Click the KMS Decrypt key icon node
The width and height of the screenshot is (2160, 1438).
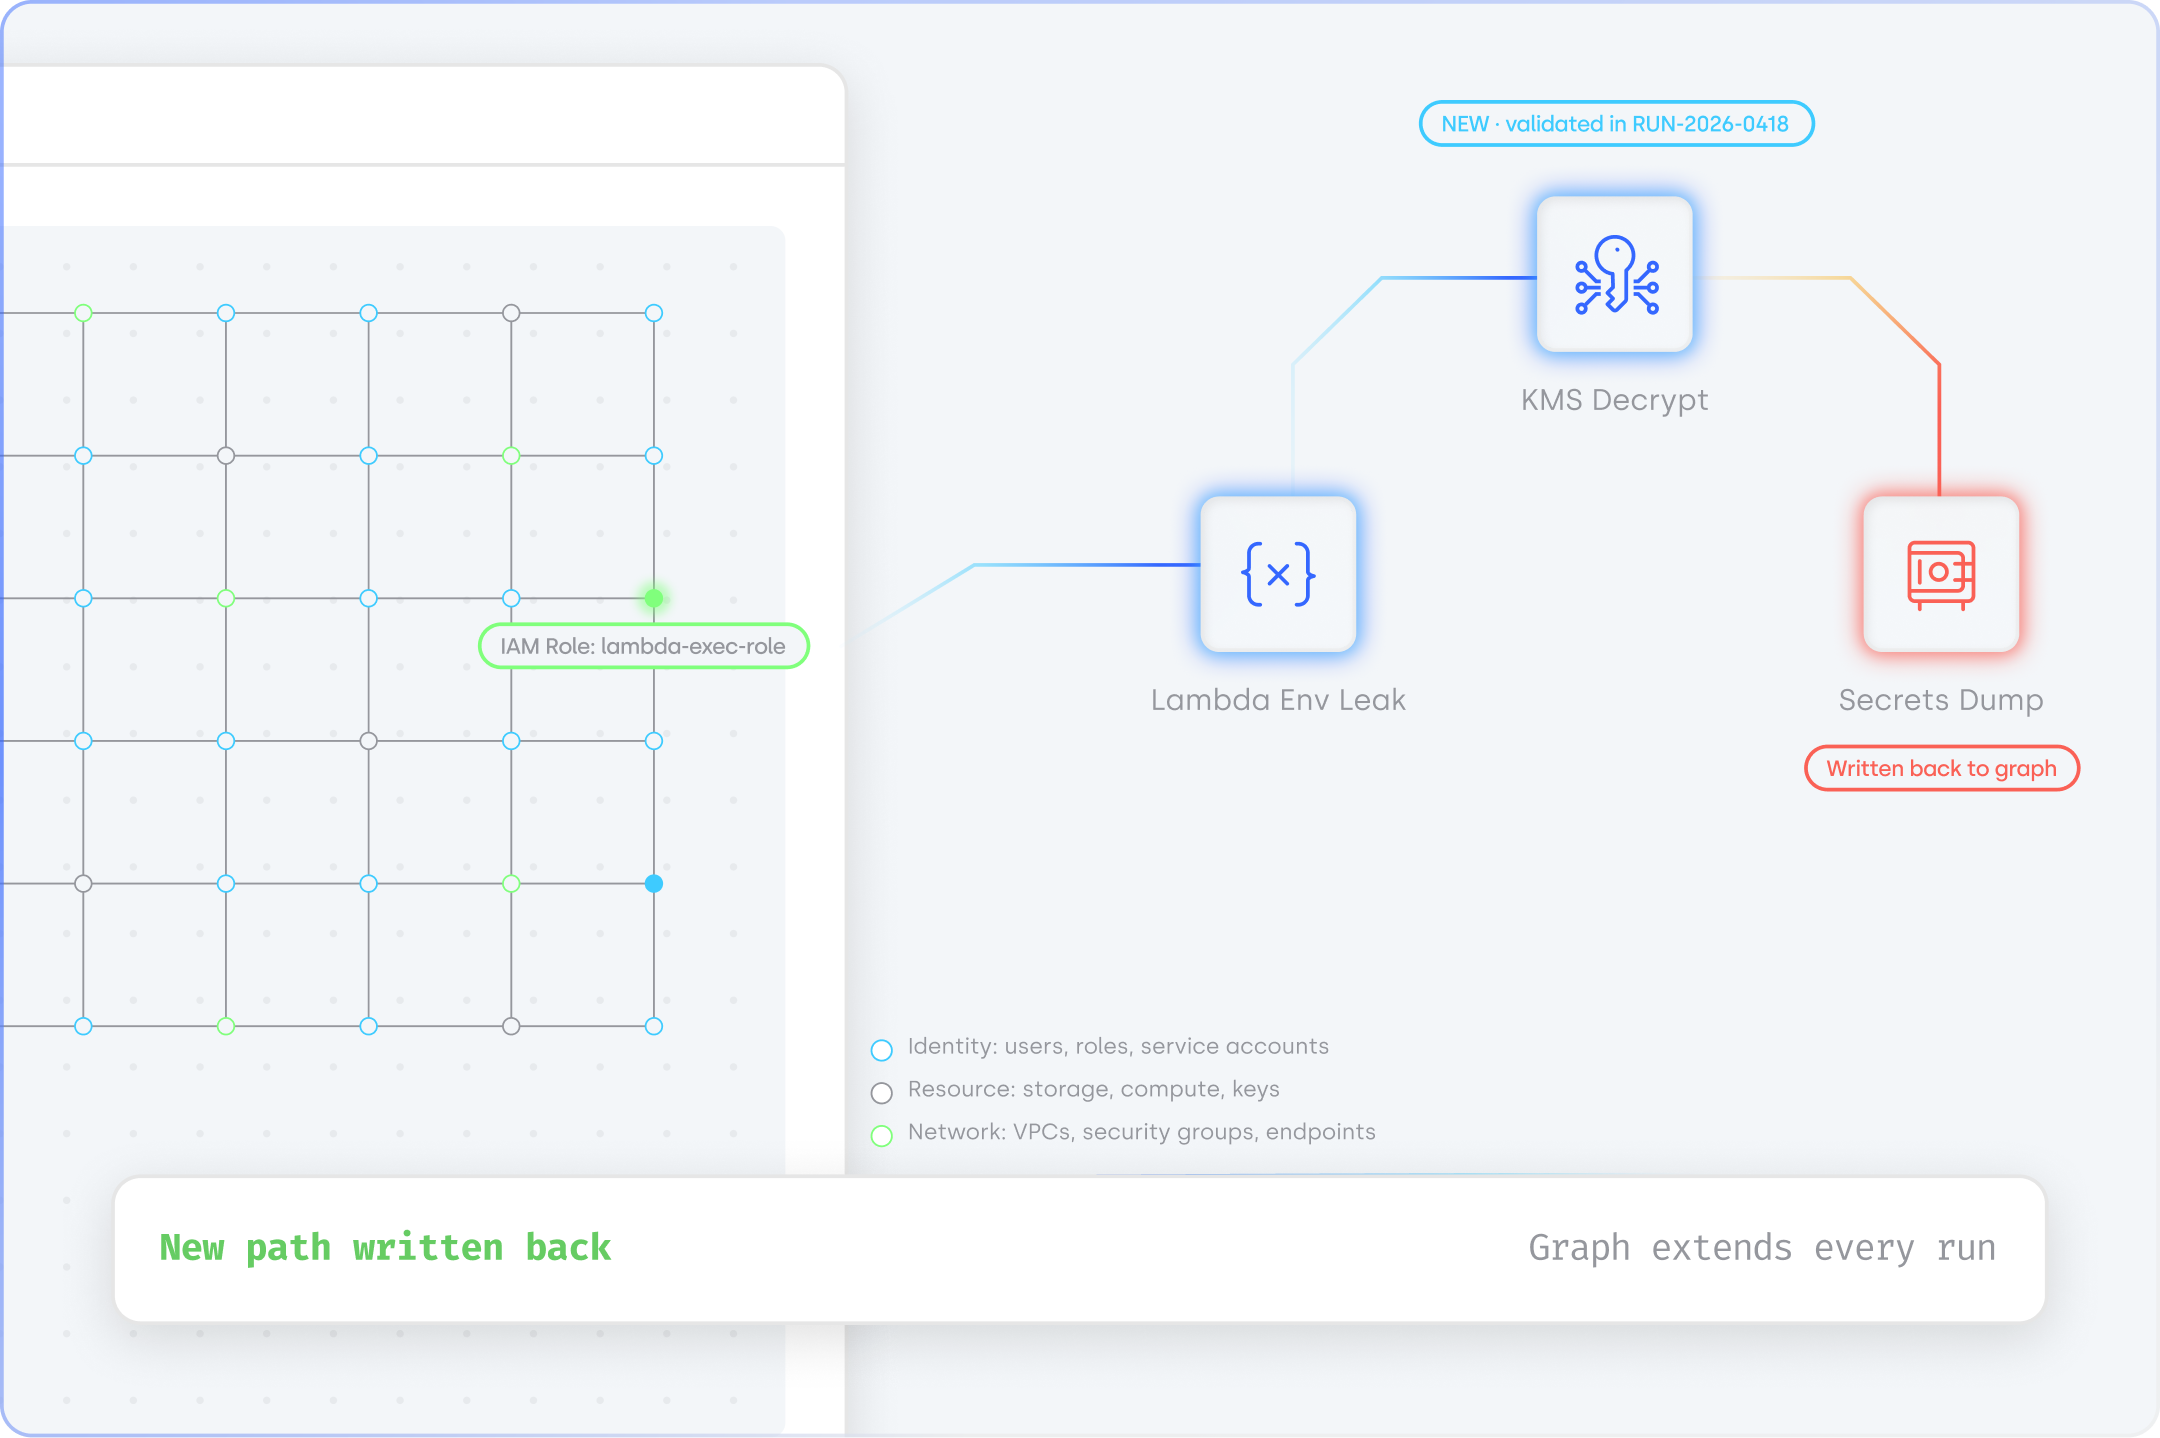point(1615,274)
